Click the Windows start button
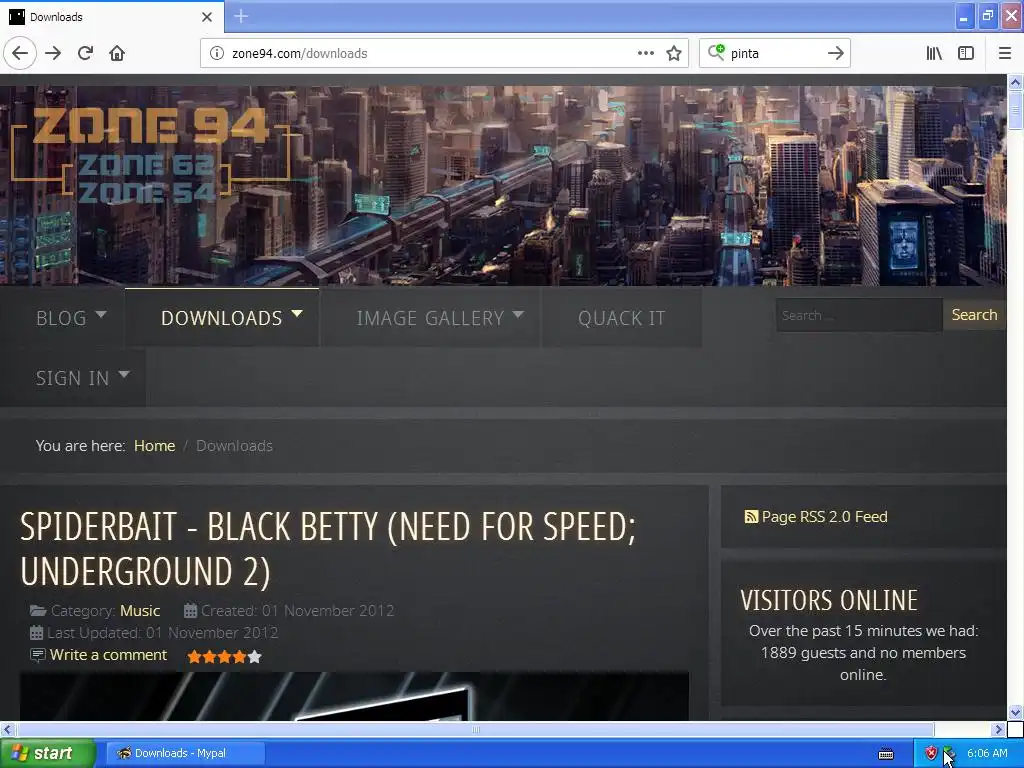Screen dimensions: 1024x768 (48, 753)
